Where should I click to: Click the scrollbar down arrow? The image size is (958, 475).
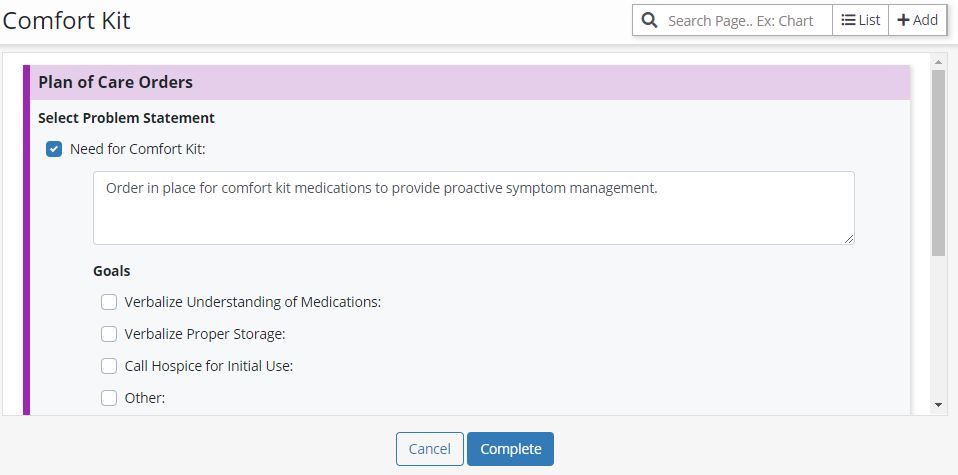(x=938, y=405)
